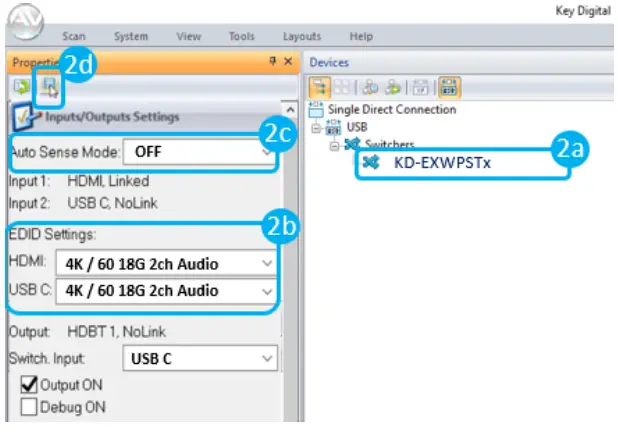Screen dimensions: 618x433
Task: Open the Tools menu
Action: [x=242, y=36]
